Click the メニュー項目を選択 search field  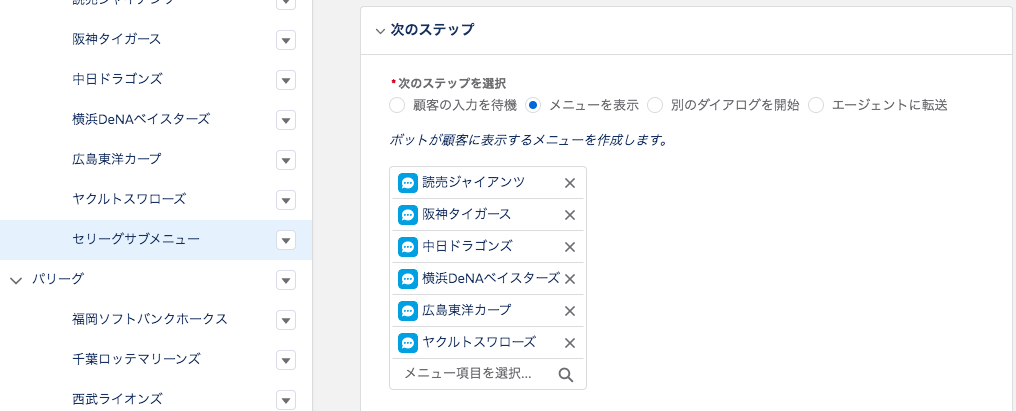(x=488, y=374)
